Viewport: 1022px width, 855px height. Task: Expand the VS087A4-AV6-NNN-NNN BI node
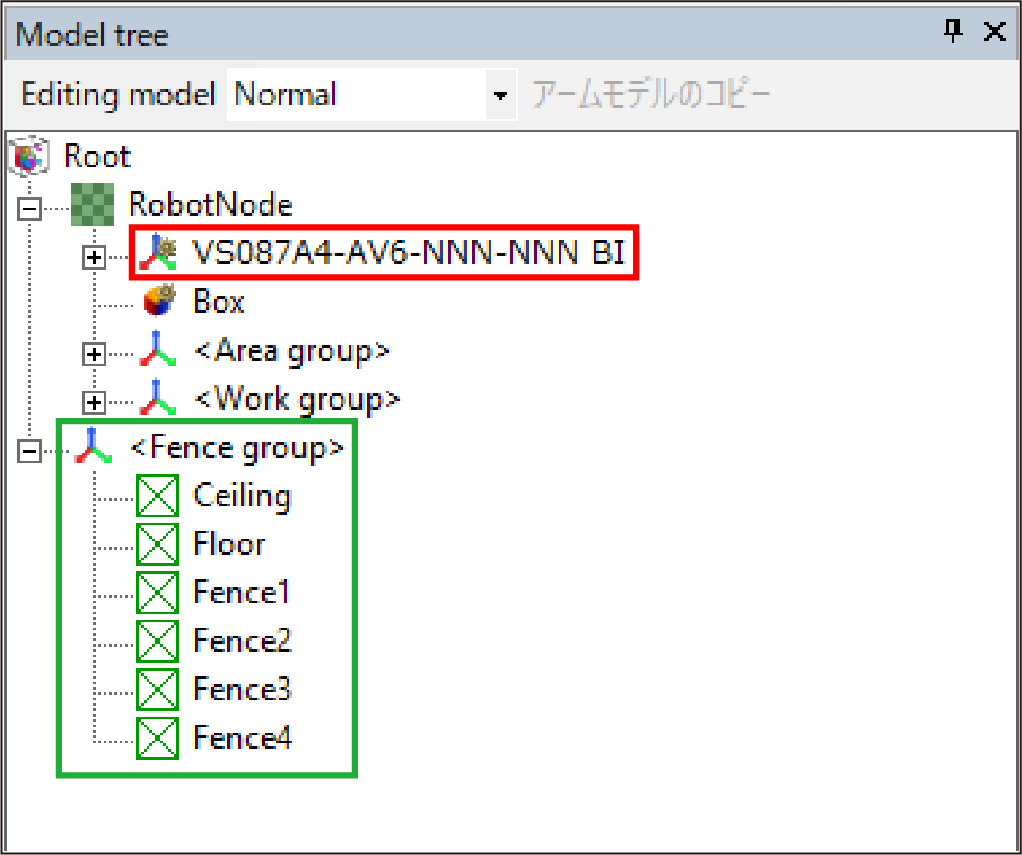click(94, 257)
